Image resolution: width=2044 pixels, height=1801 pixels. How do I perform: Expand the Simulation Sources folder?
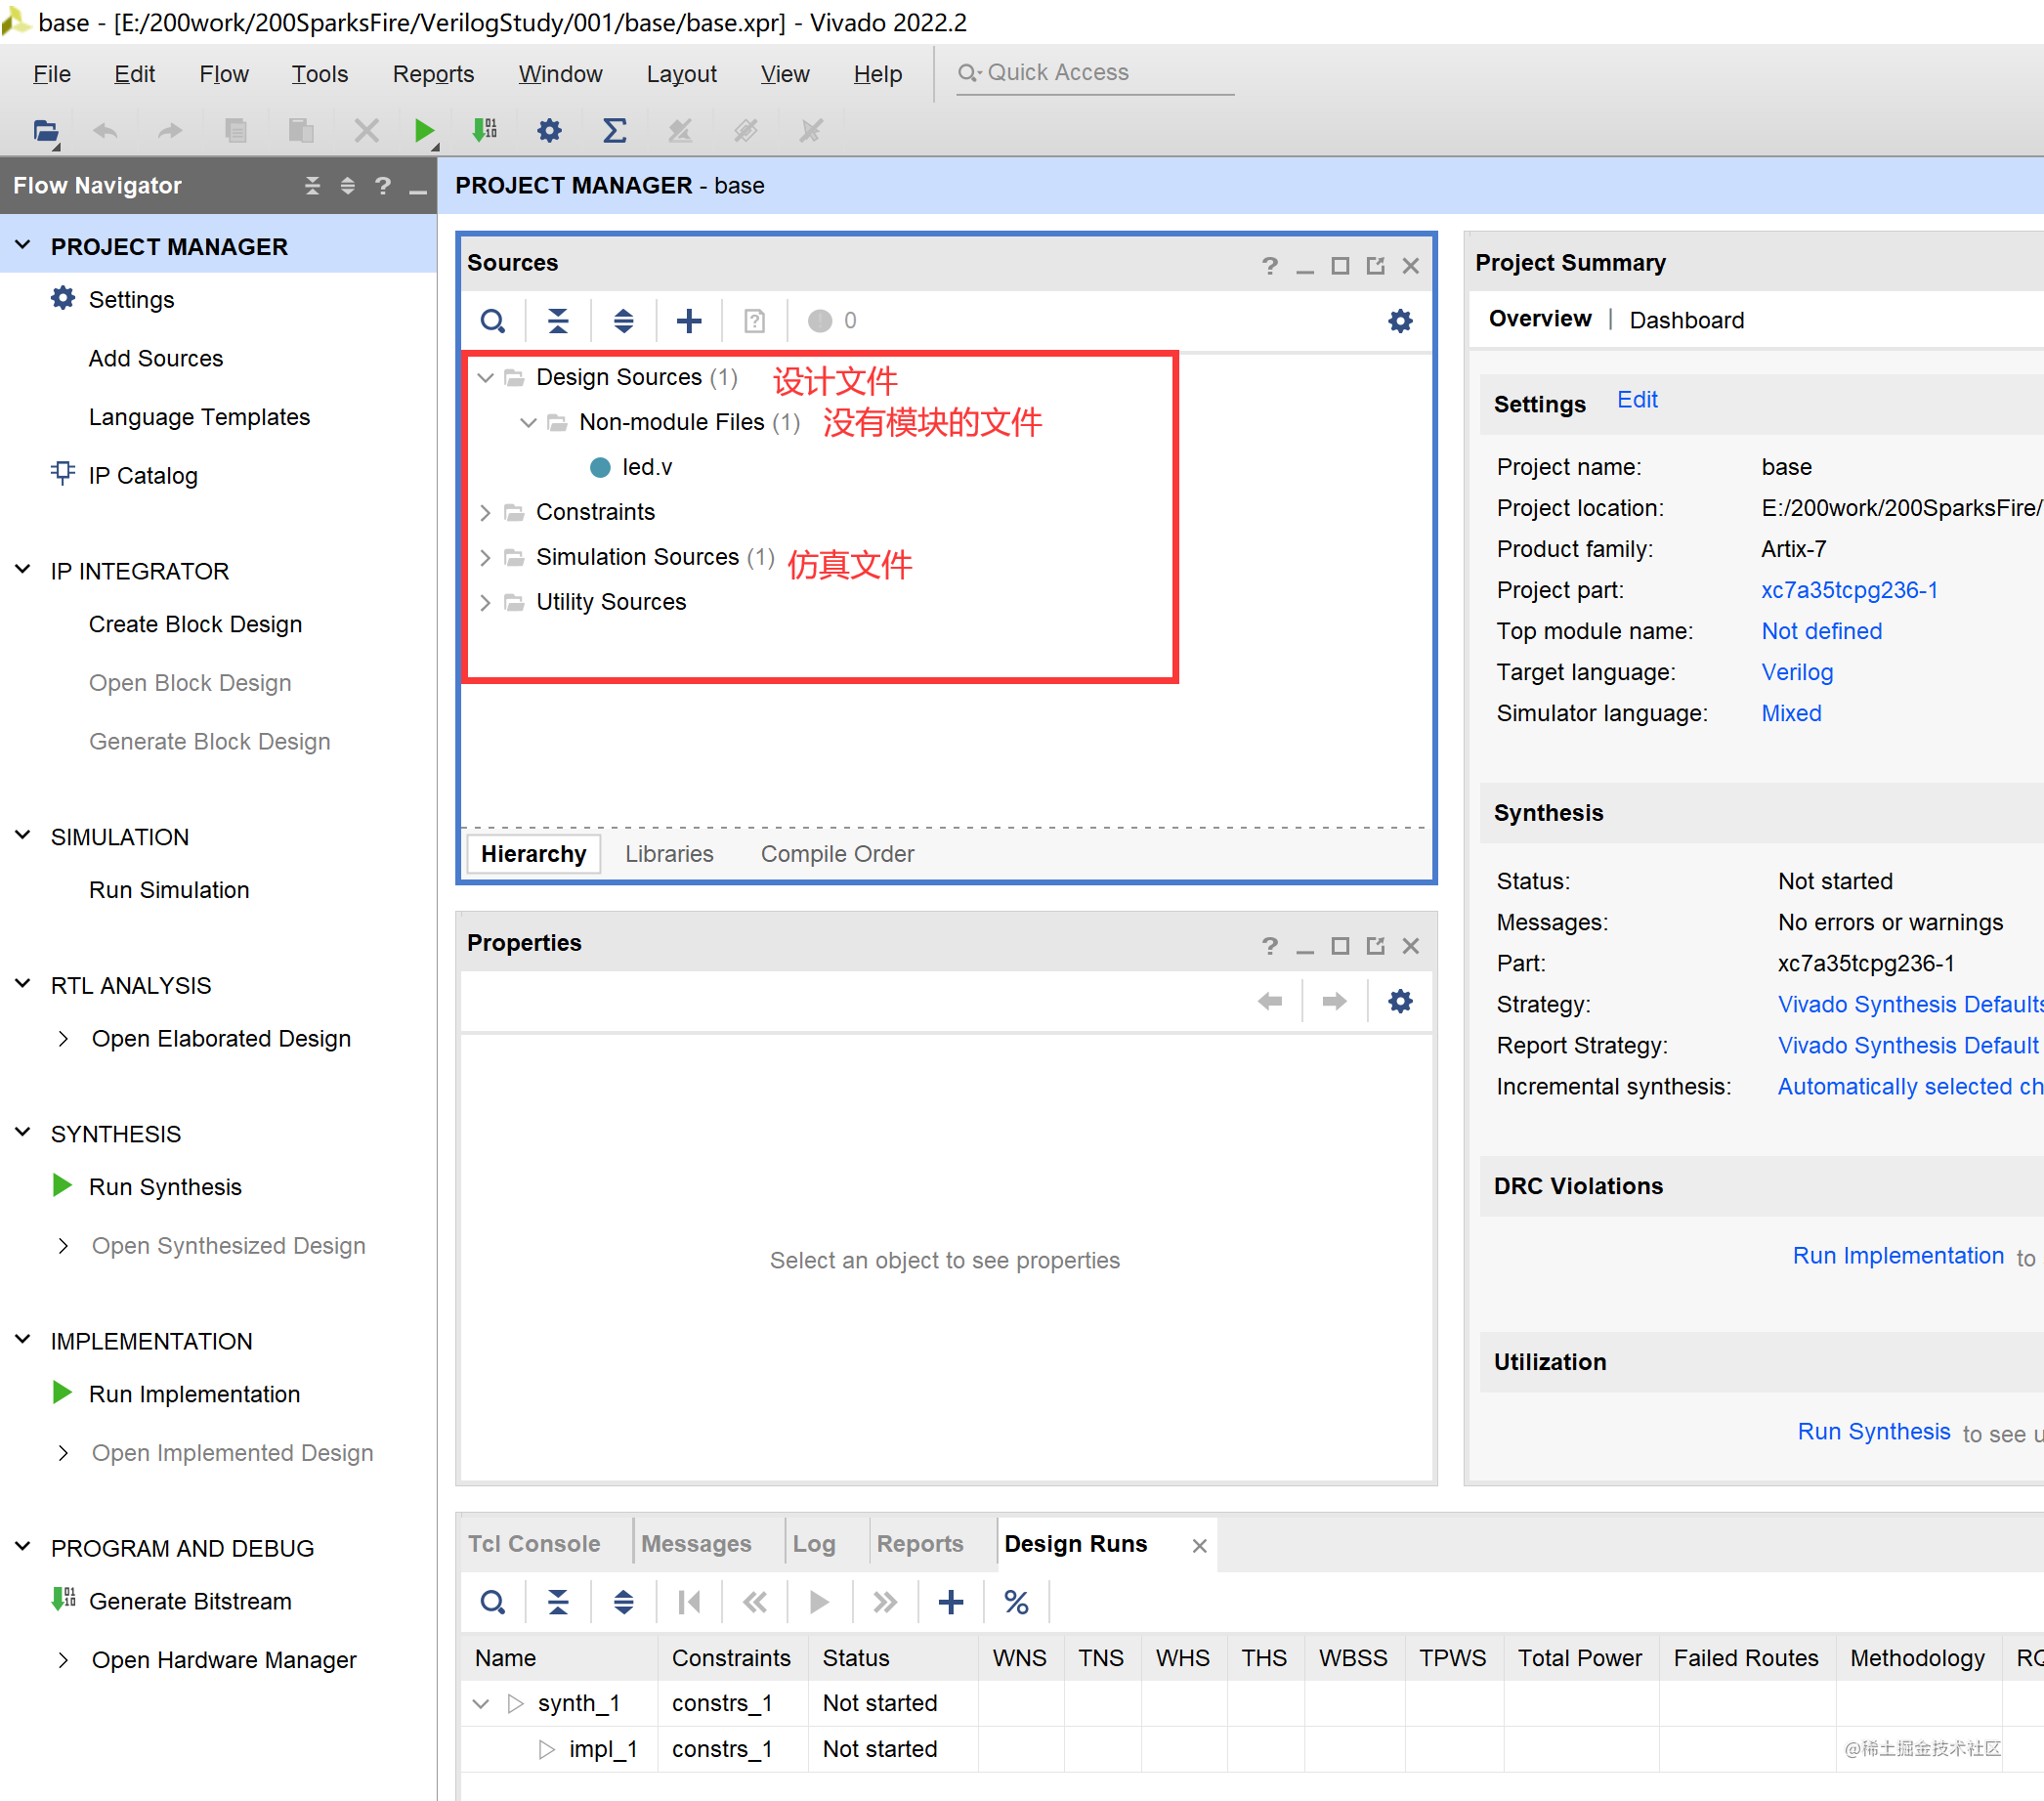click(x=486, y=557)
